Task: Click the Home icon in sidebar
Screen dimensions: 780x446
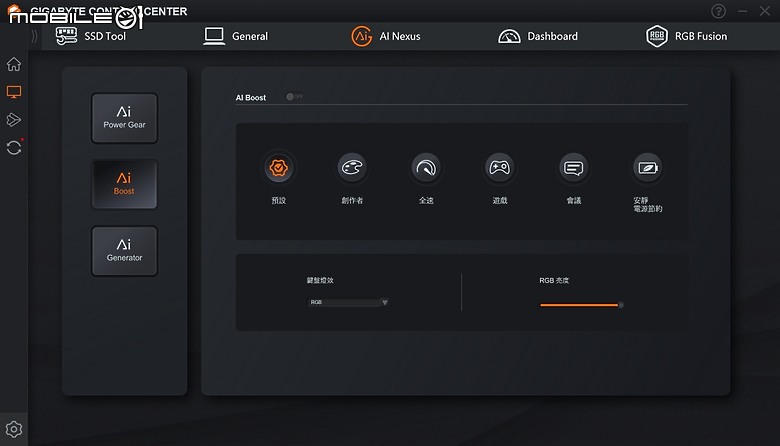Action: [x=14, y=64]
